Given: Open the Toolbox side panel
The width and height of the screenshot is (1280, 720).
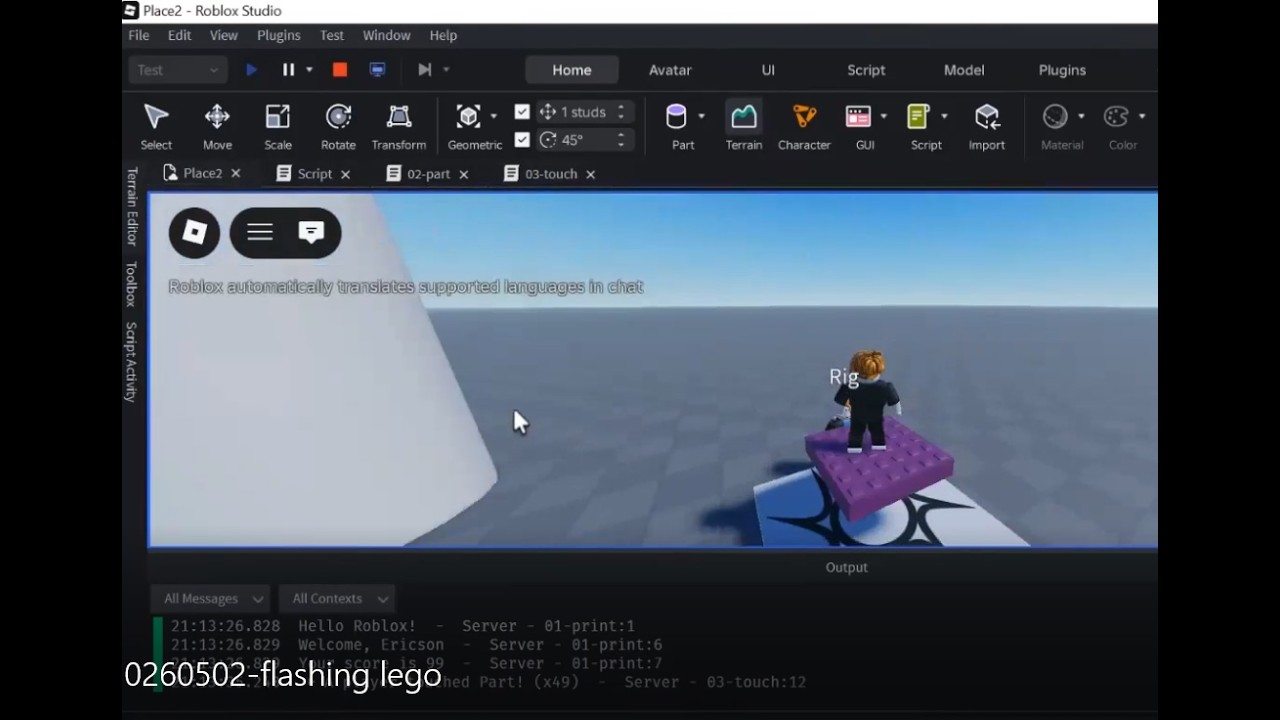Looking at the screenshot, I should (131, 284).
